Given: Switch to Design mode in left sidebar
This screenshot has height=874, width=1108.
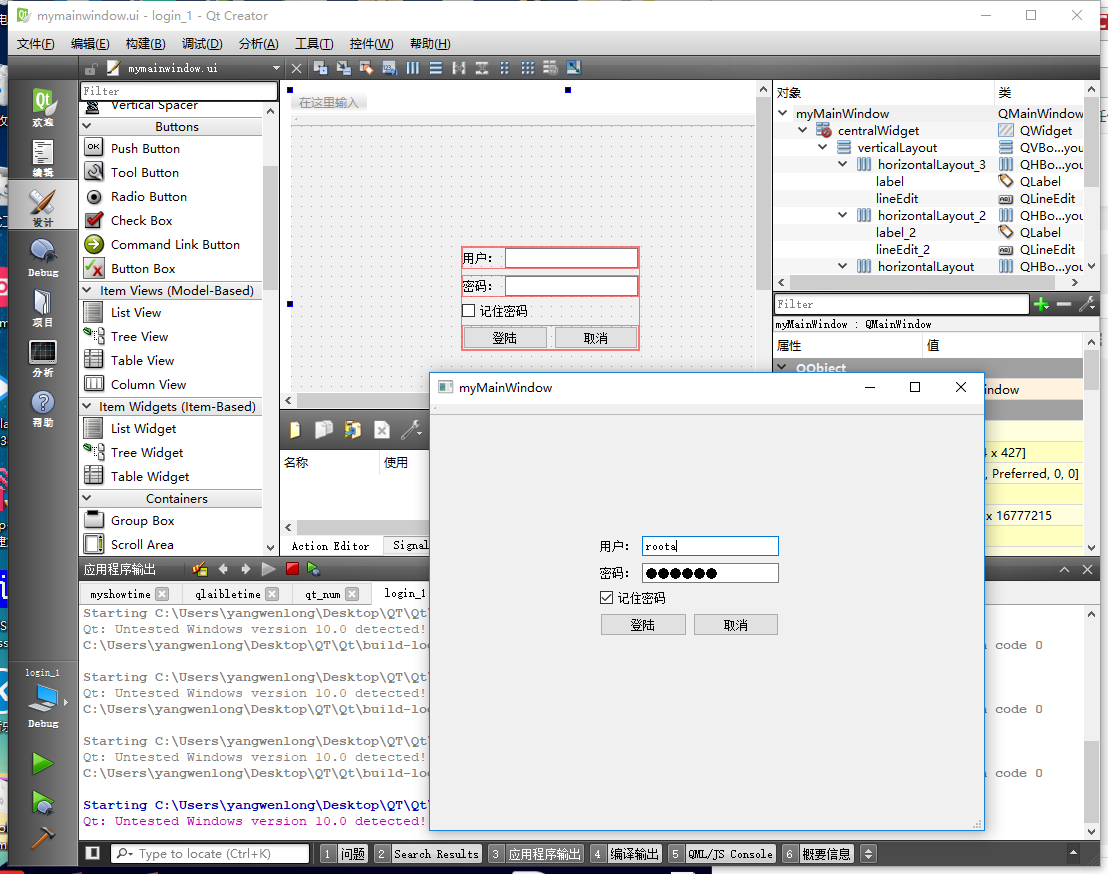Looking at the screenshot, I should coord(43,207).
